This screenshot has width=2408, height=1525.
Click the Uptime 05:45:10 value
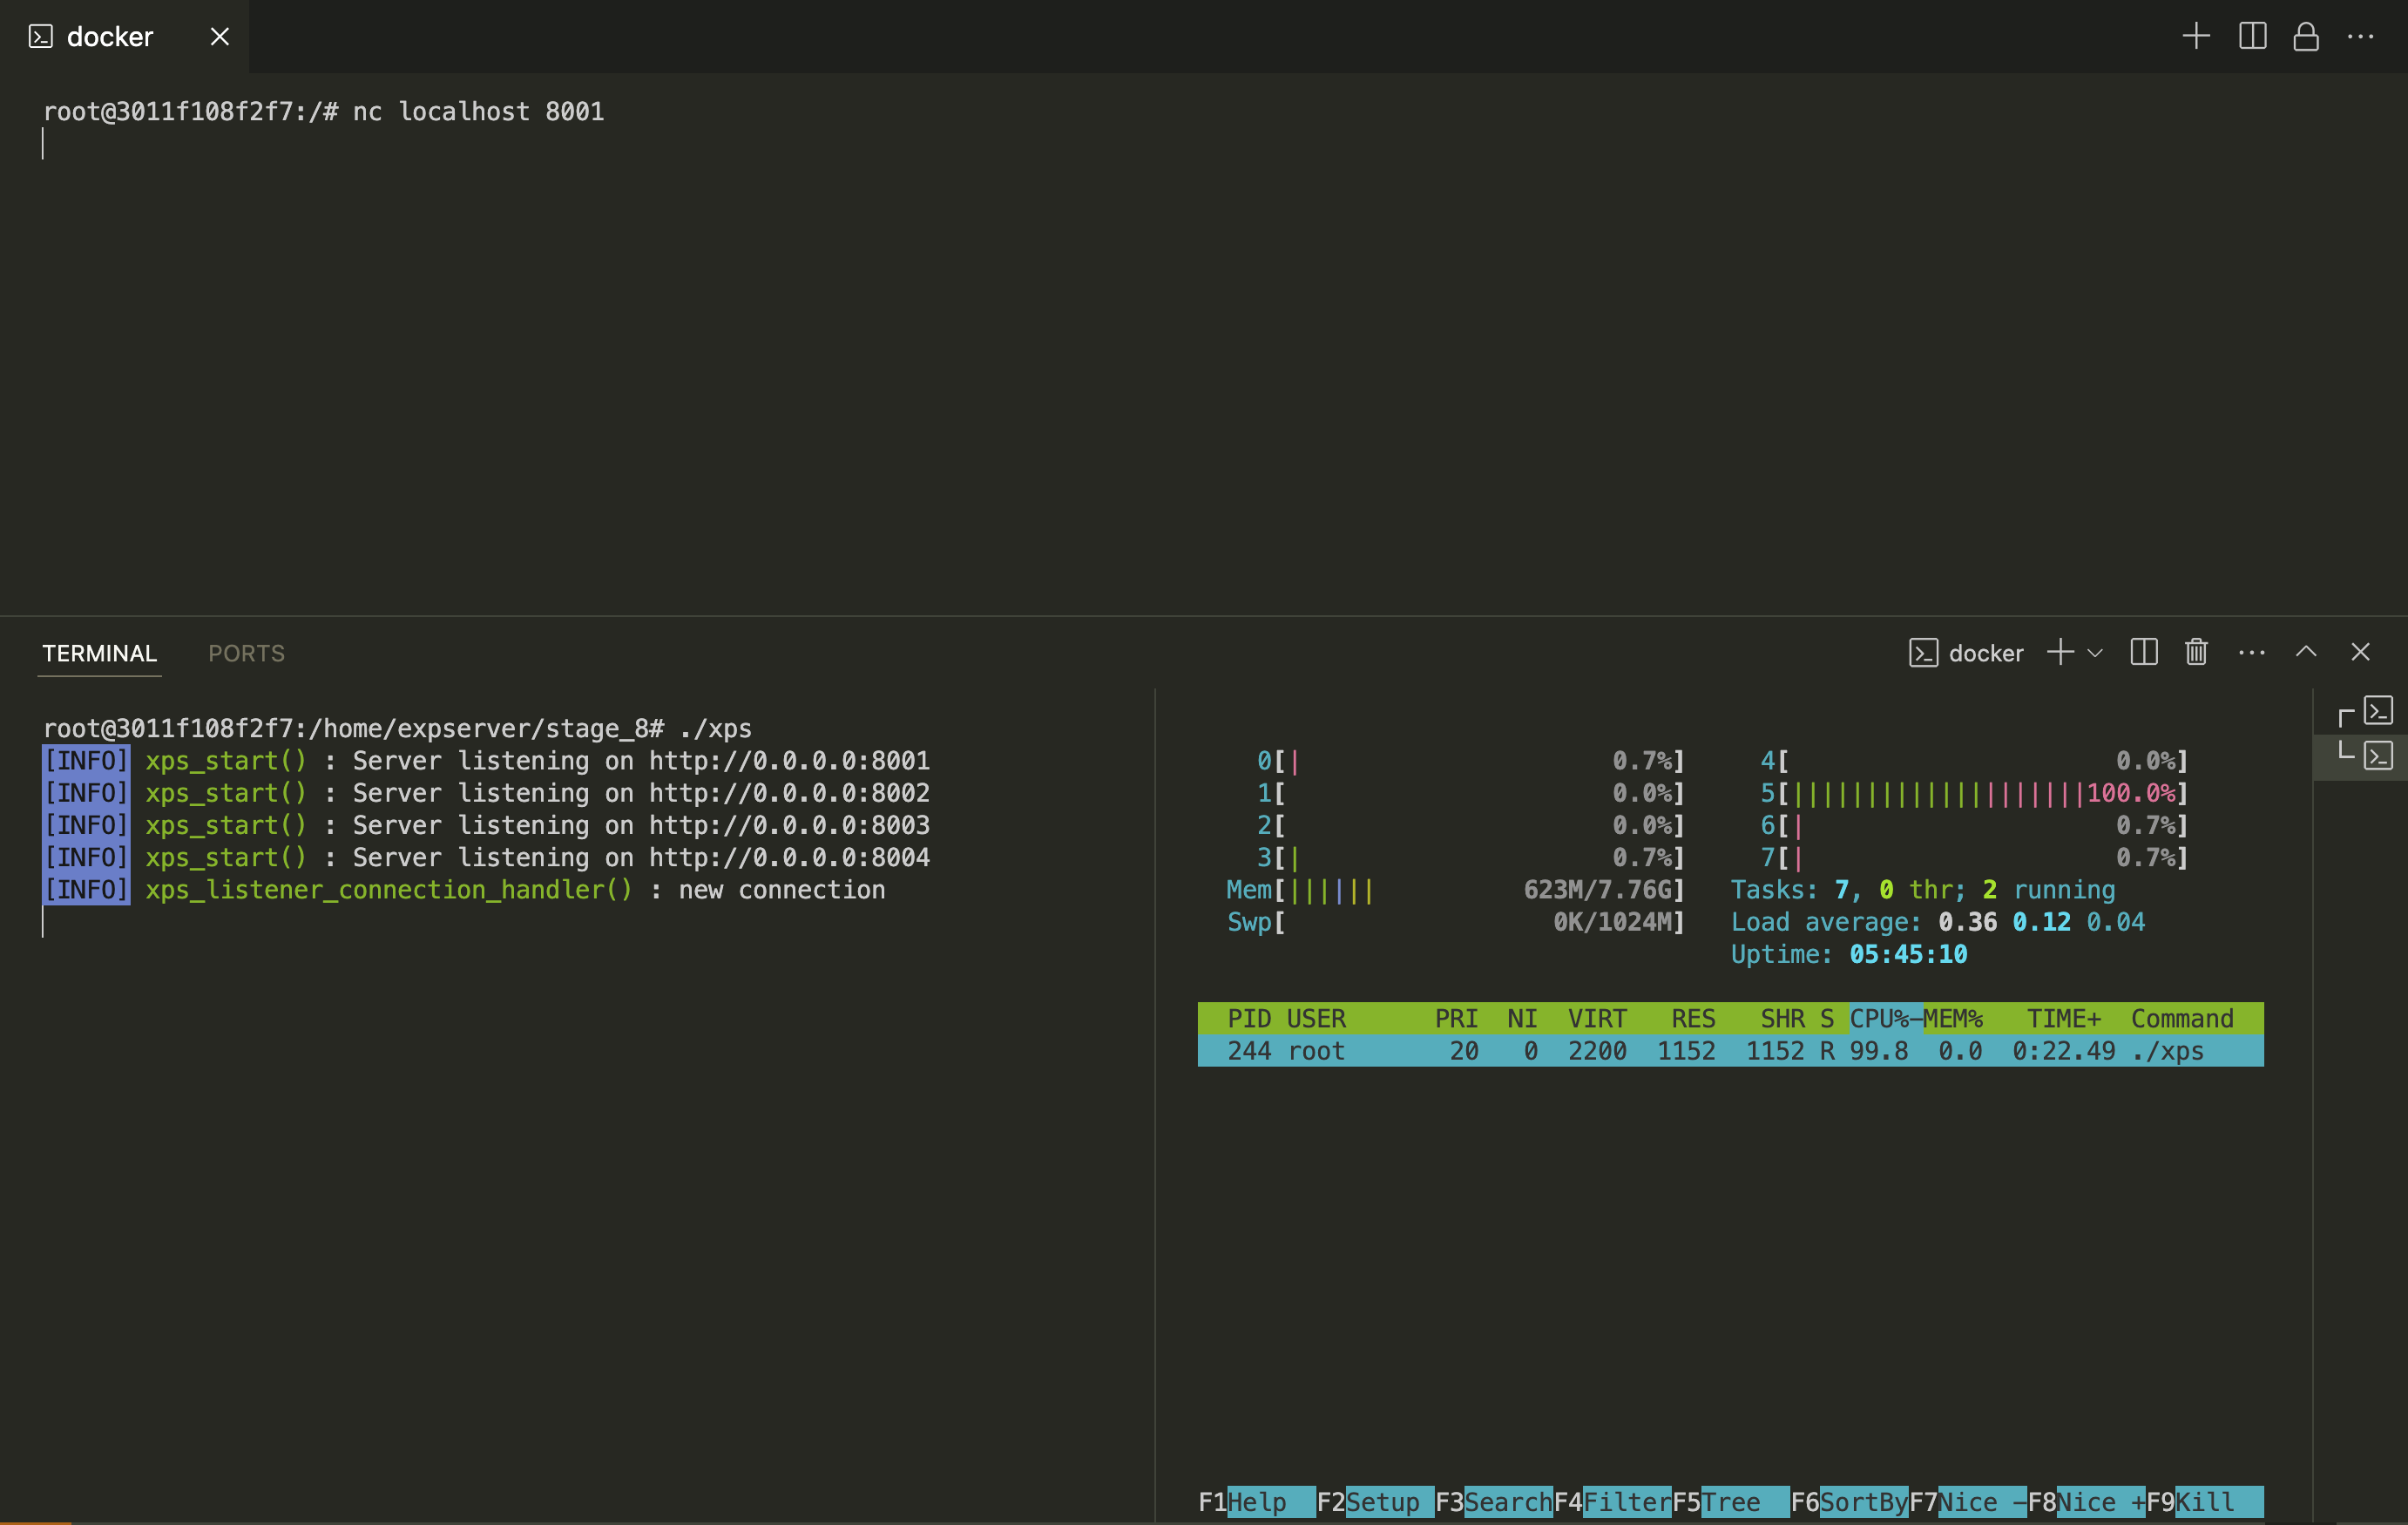(x=1908, y=954)
